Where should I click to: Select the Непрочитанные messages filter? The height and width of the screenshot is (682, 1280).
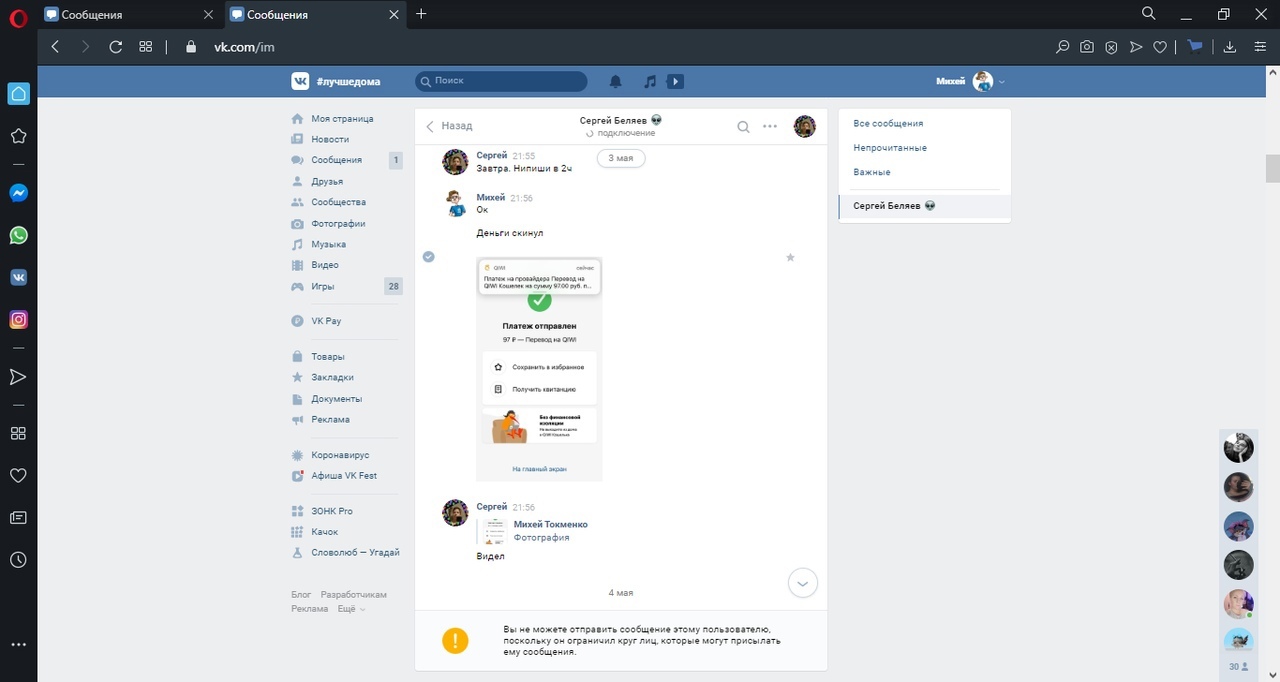point(889,148)
